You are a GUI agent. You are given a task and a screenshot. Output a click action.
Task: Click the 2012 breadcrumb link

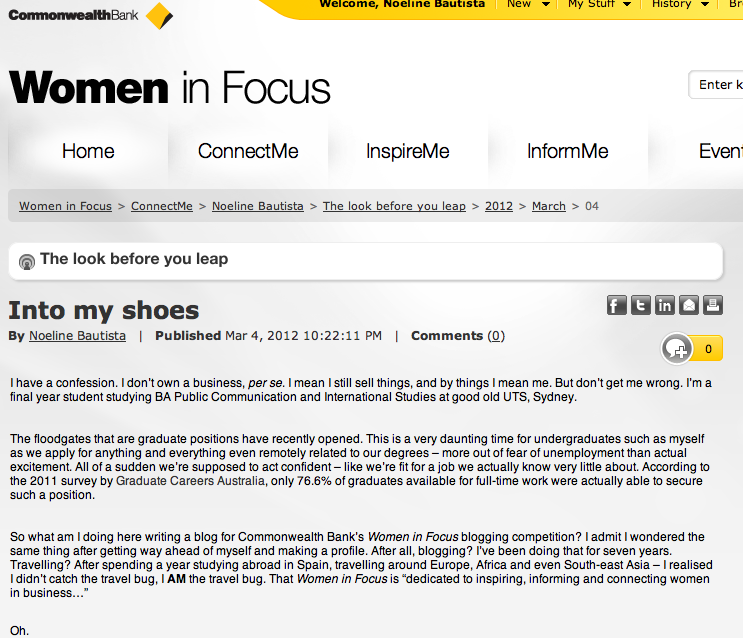point(499,206)
